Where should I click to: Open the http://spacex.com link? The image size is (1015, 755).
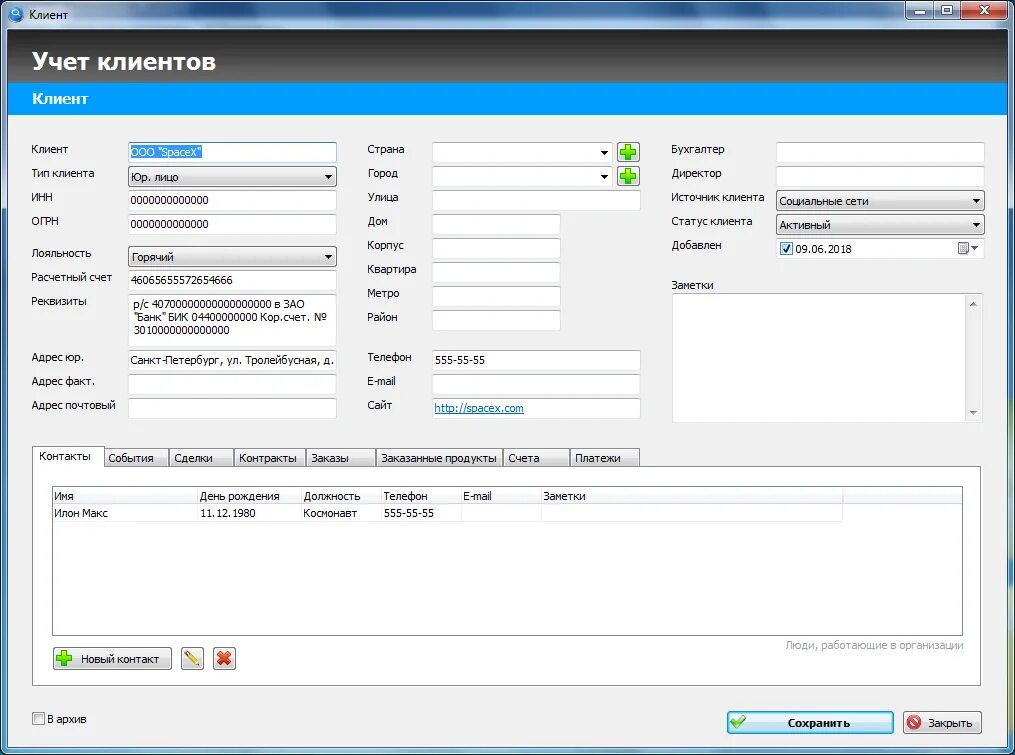pos(479,408)
